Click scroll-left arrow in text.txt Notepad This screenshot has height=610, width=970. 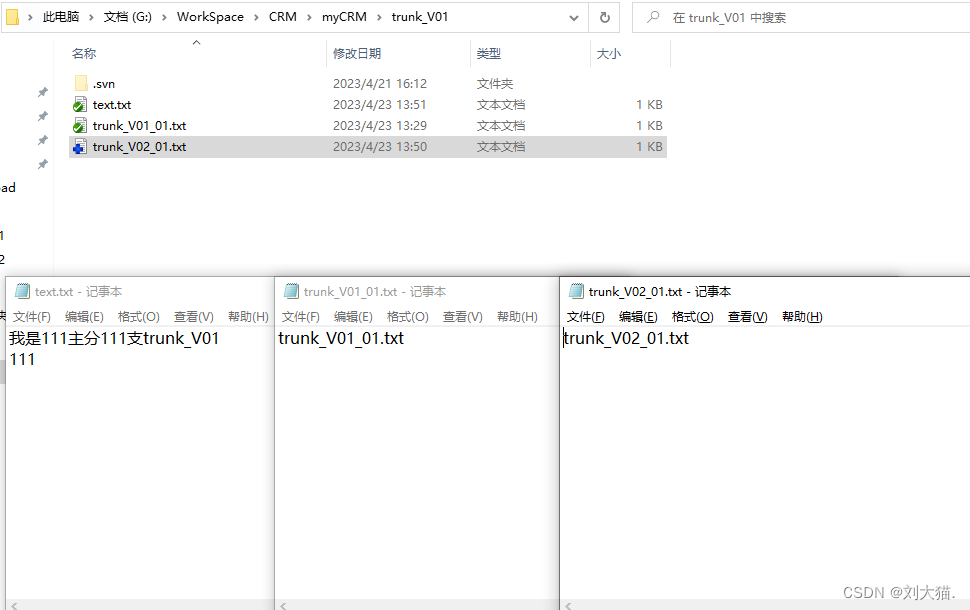pos(14,605)
